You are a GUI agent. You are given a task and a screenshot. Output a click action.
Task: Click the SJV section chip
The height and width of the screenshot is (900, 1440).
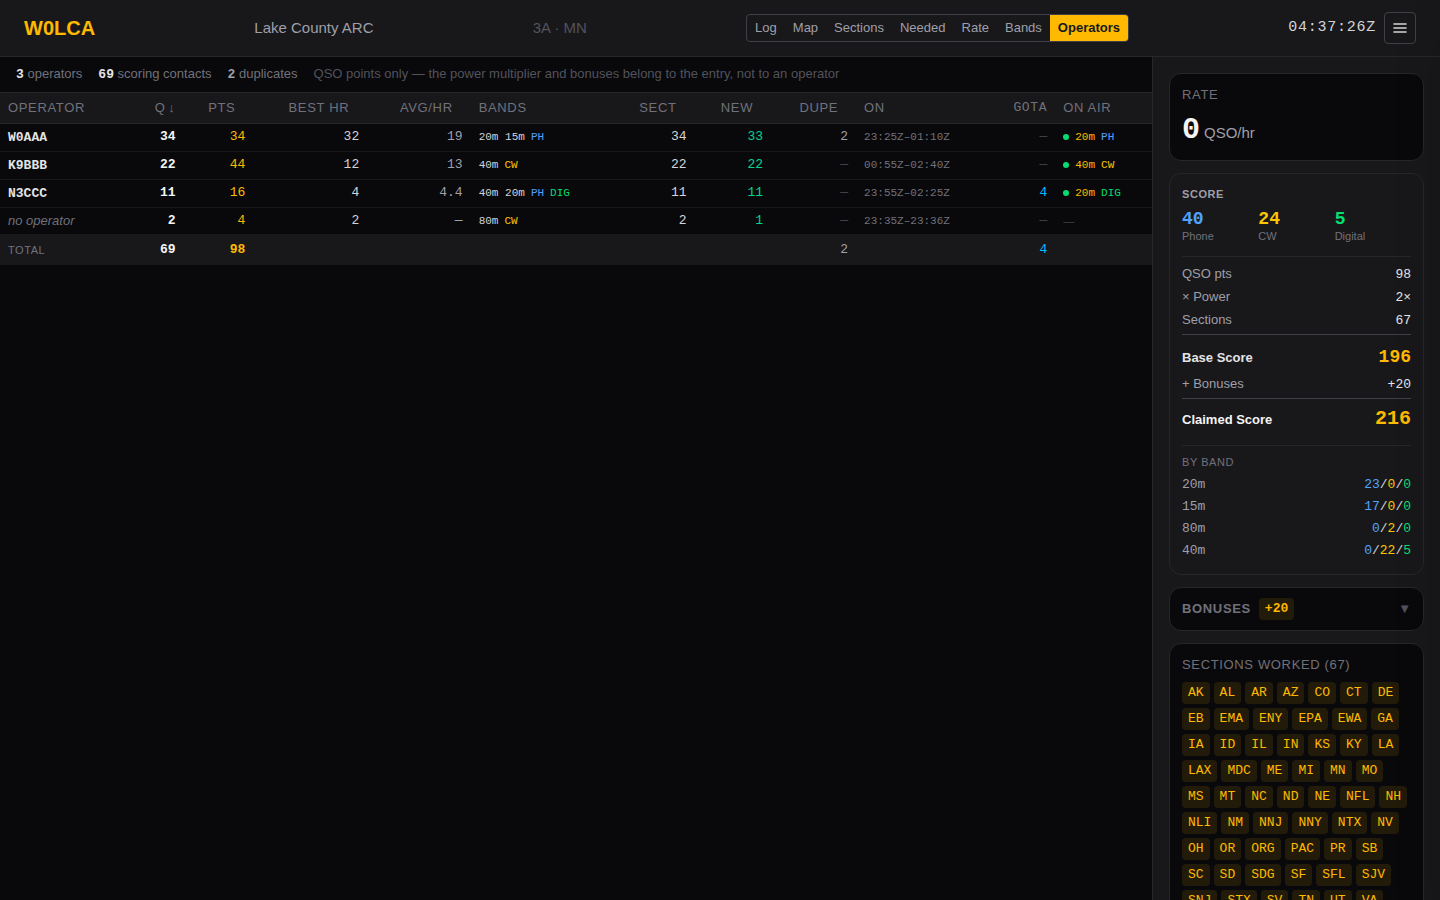click(1373, 874)
